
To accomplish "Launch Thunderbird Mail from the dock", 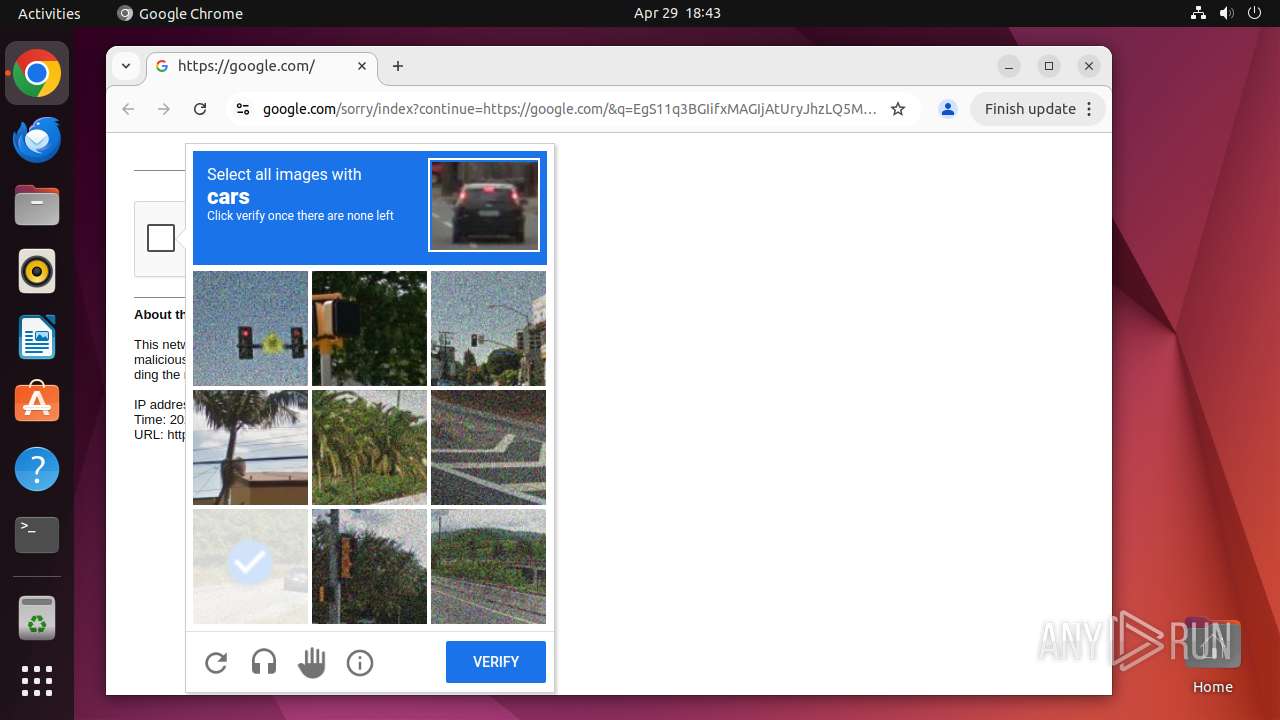I will [37, 140].
